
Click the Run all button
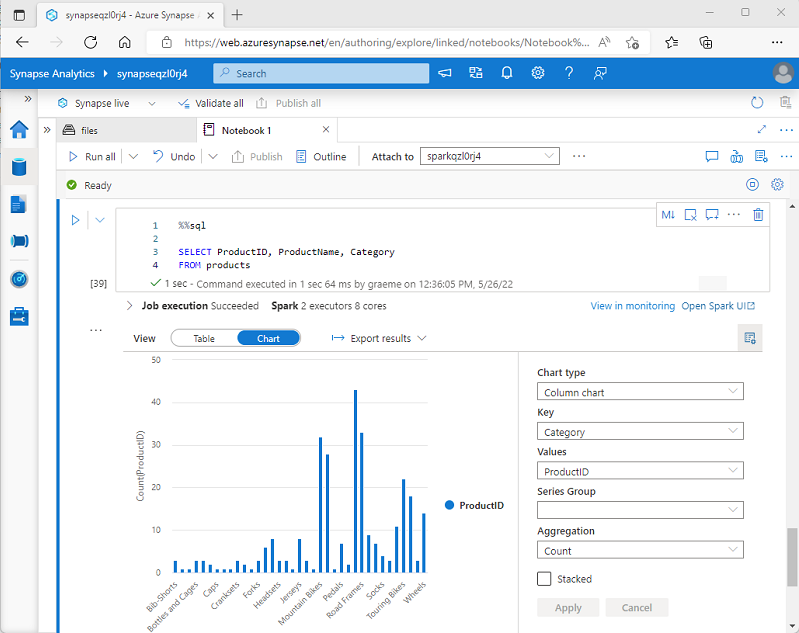coord(92,156)
